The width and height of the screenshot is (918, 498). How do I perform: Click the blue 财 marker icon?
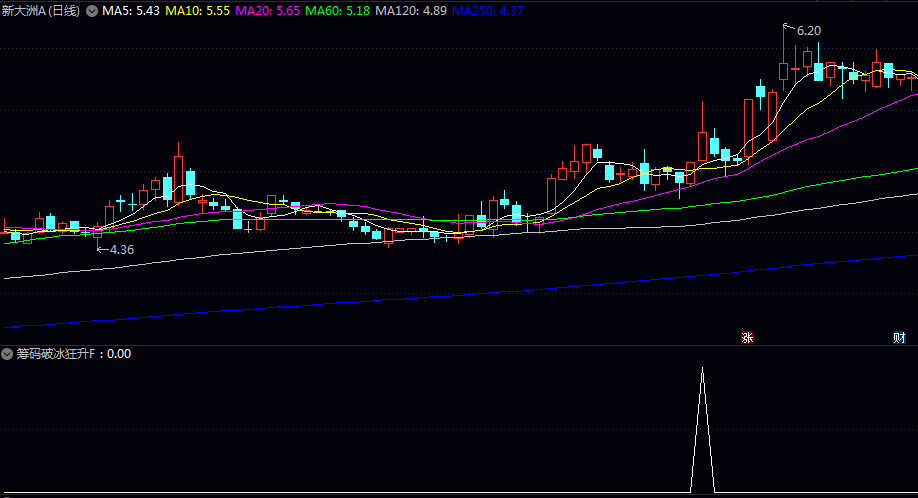click(899, 338)
